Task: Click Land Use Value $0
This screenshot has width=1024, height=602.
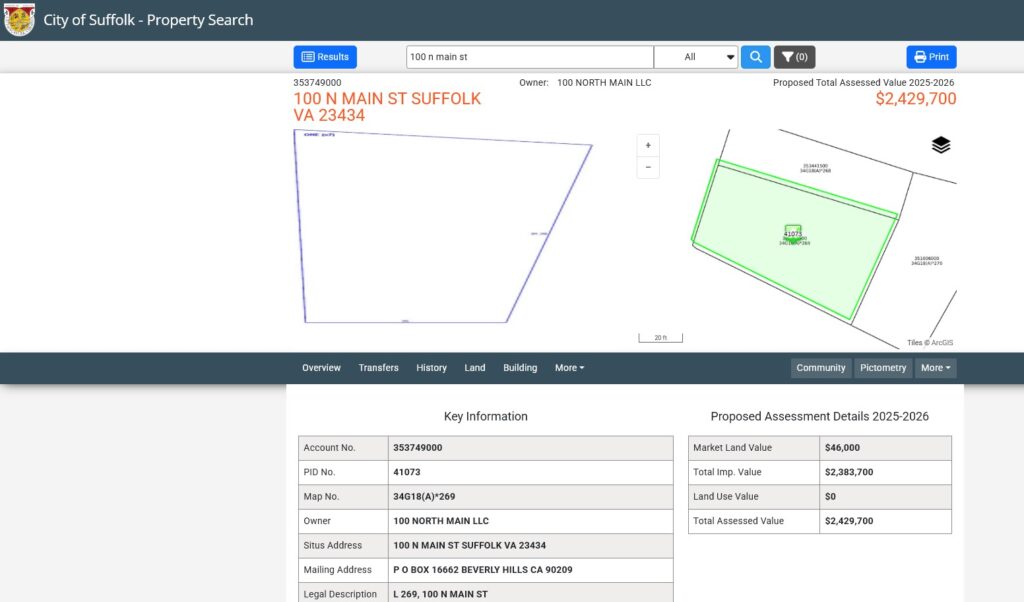Action: click(830, 496)
